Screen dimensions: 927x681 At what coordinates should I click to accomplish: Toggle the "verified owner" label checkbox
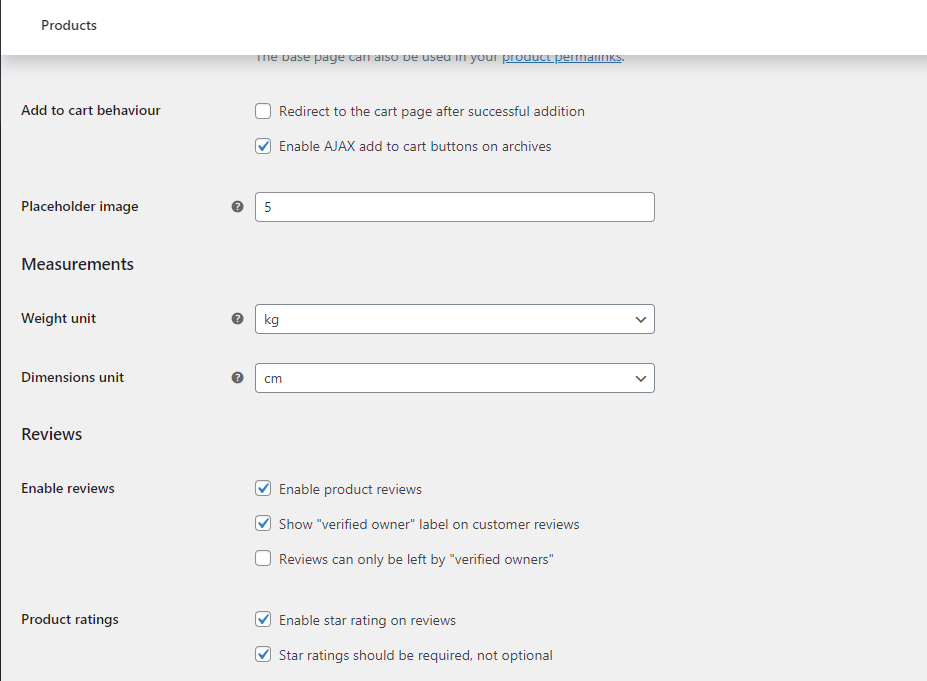[263, 524]
